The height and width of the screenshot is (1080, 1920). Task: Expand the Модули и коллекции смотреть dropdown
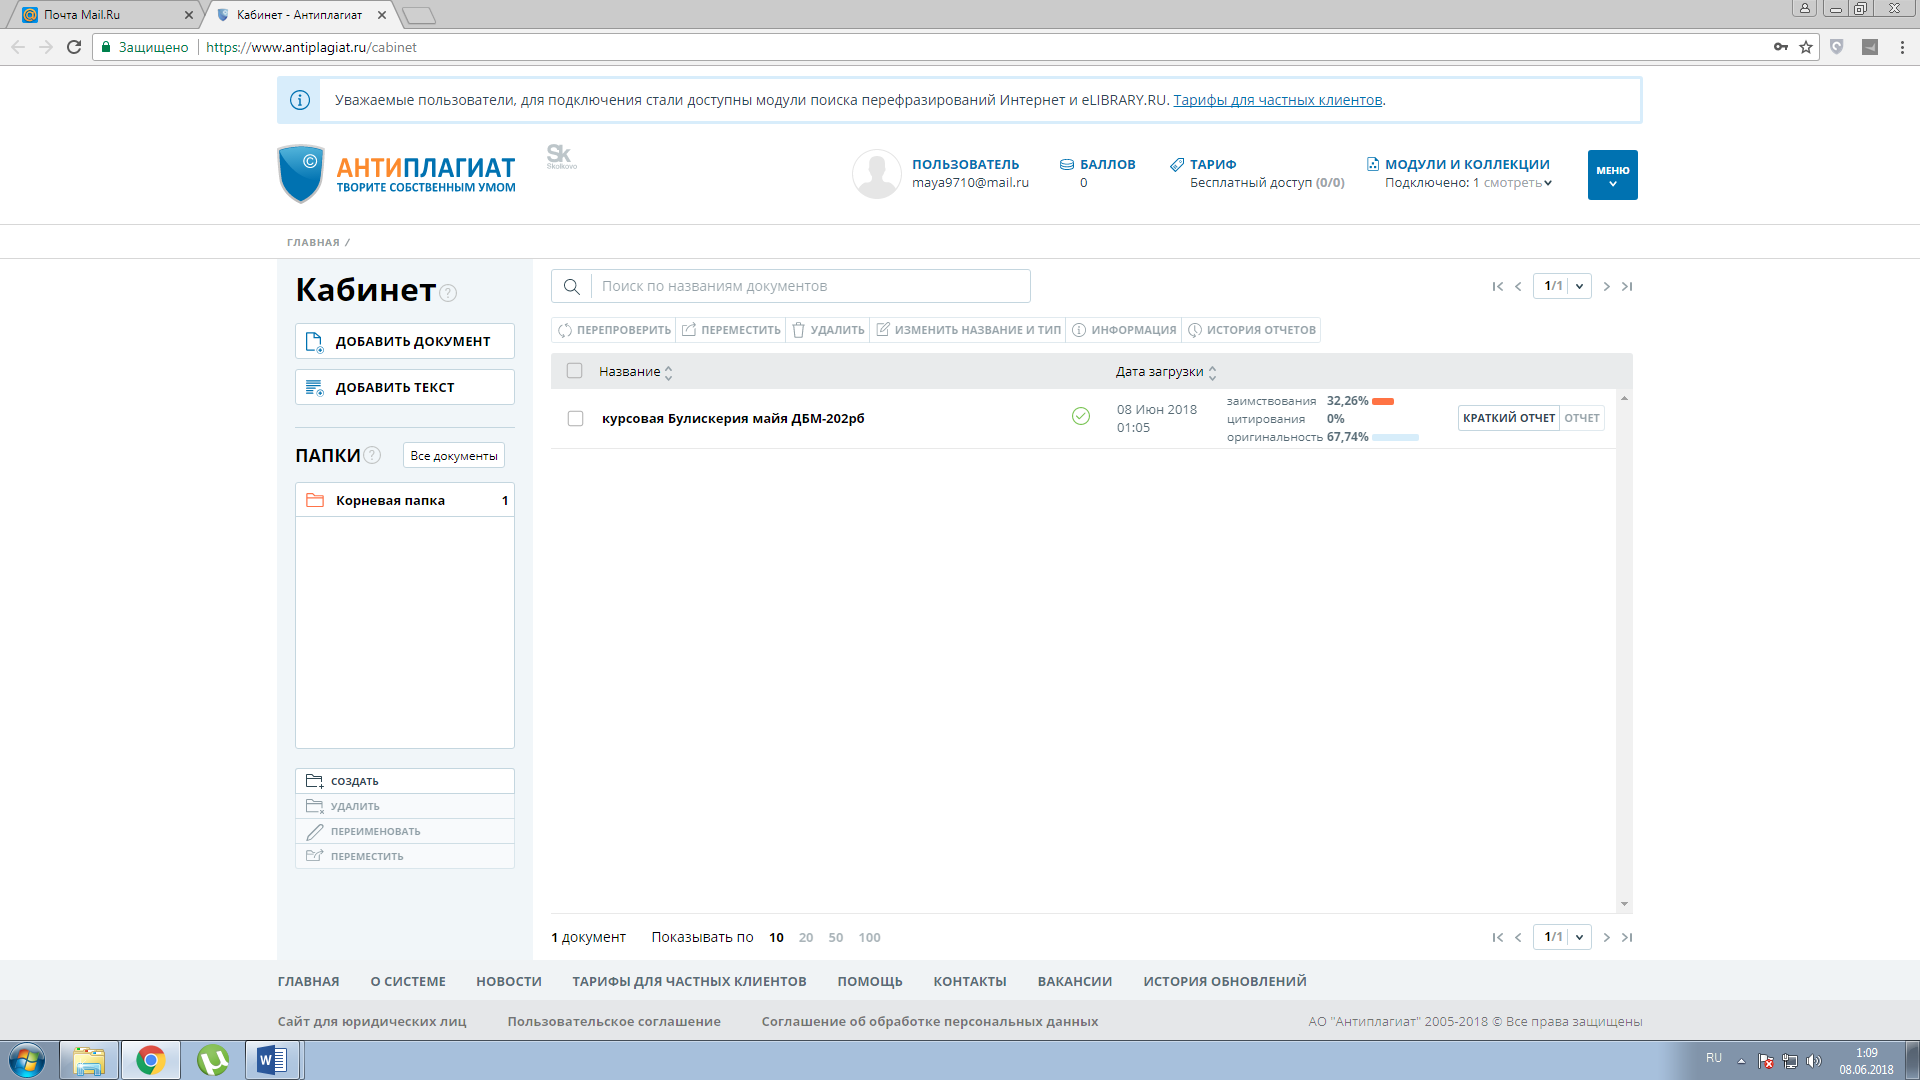click(x=1517, y=183)
